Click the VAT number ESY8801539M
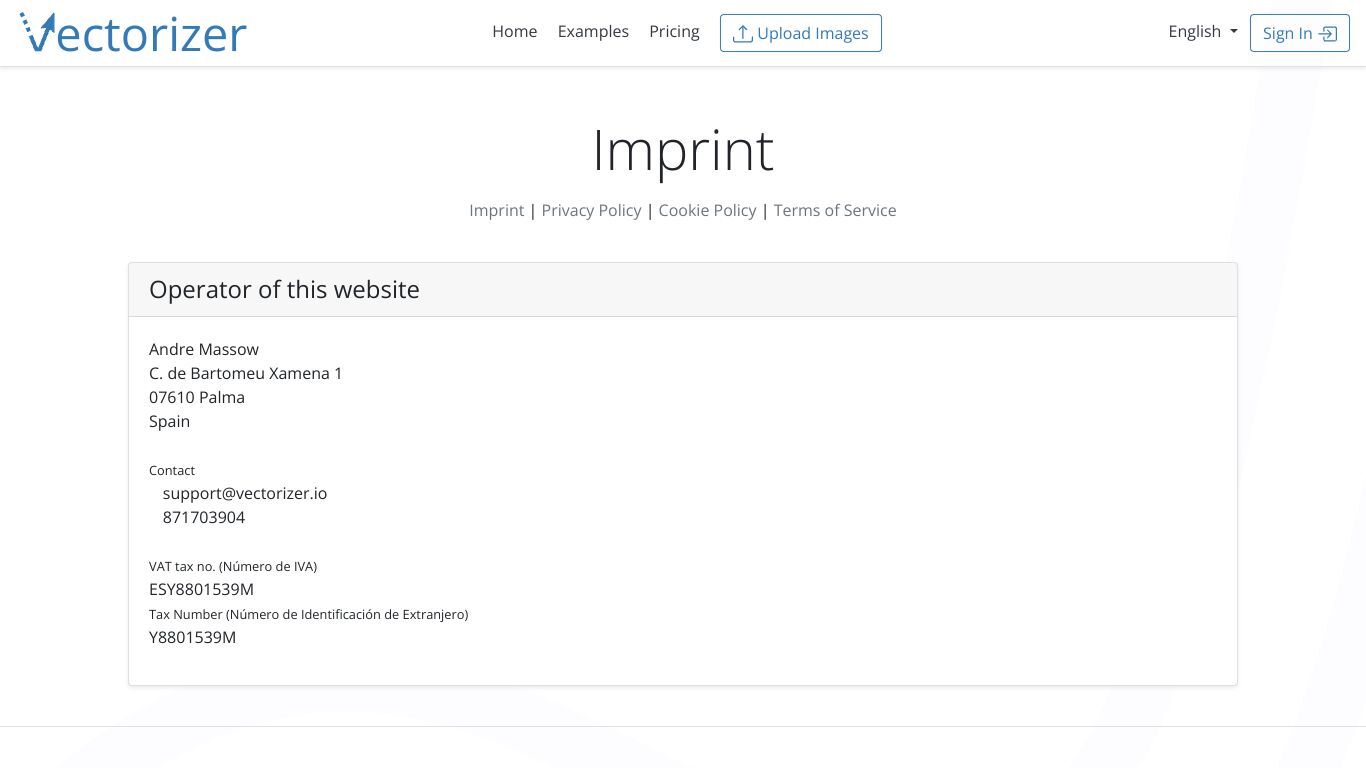Screen dimensions: 1366x768 tap(201, 589)
